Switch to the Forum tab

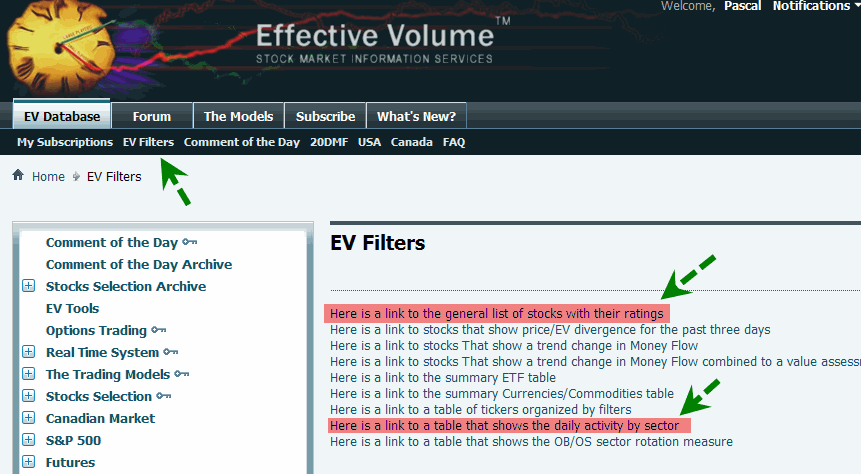pyautogui.click(x=152, y=116)
